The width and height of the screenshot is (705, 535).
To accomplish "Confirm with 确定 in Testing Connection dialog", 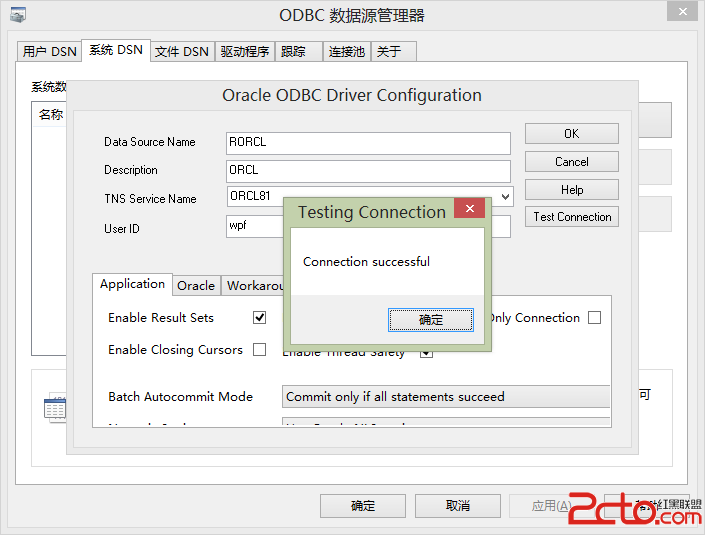I will point(431,320).
